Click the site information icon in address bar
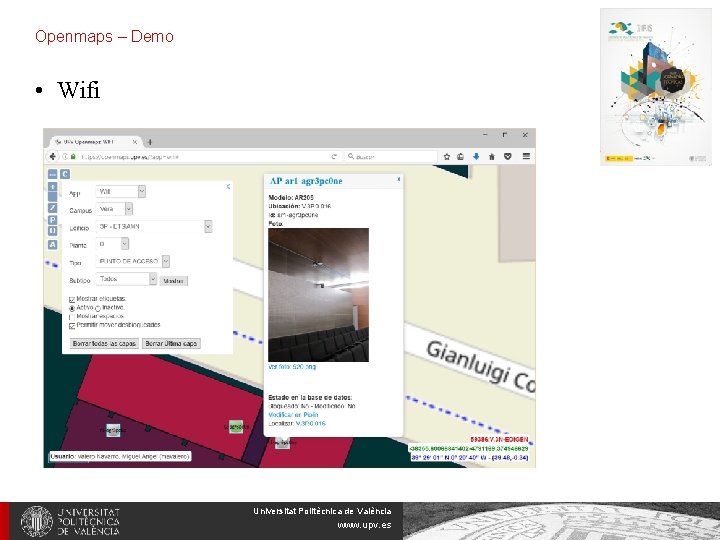The width and height of the screenshot is (720, 540). [65, 157]
